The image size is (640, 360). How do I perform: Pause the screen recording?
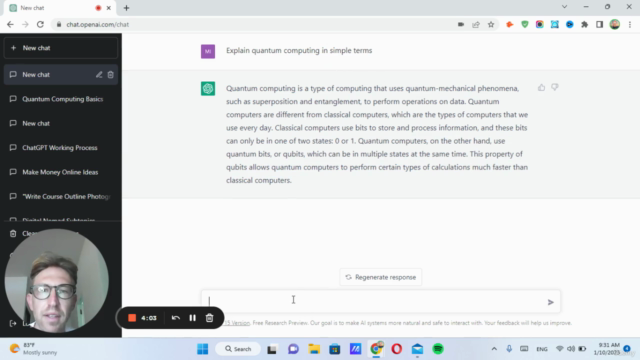pos(192,318)
